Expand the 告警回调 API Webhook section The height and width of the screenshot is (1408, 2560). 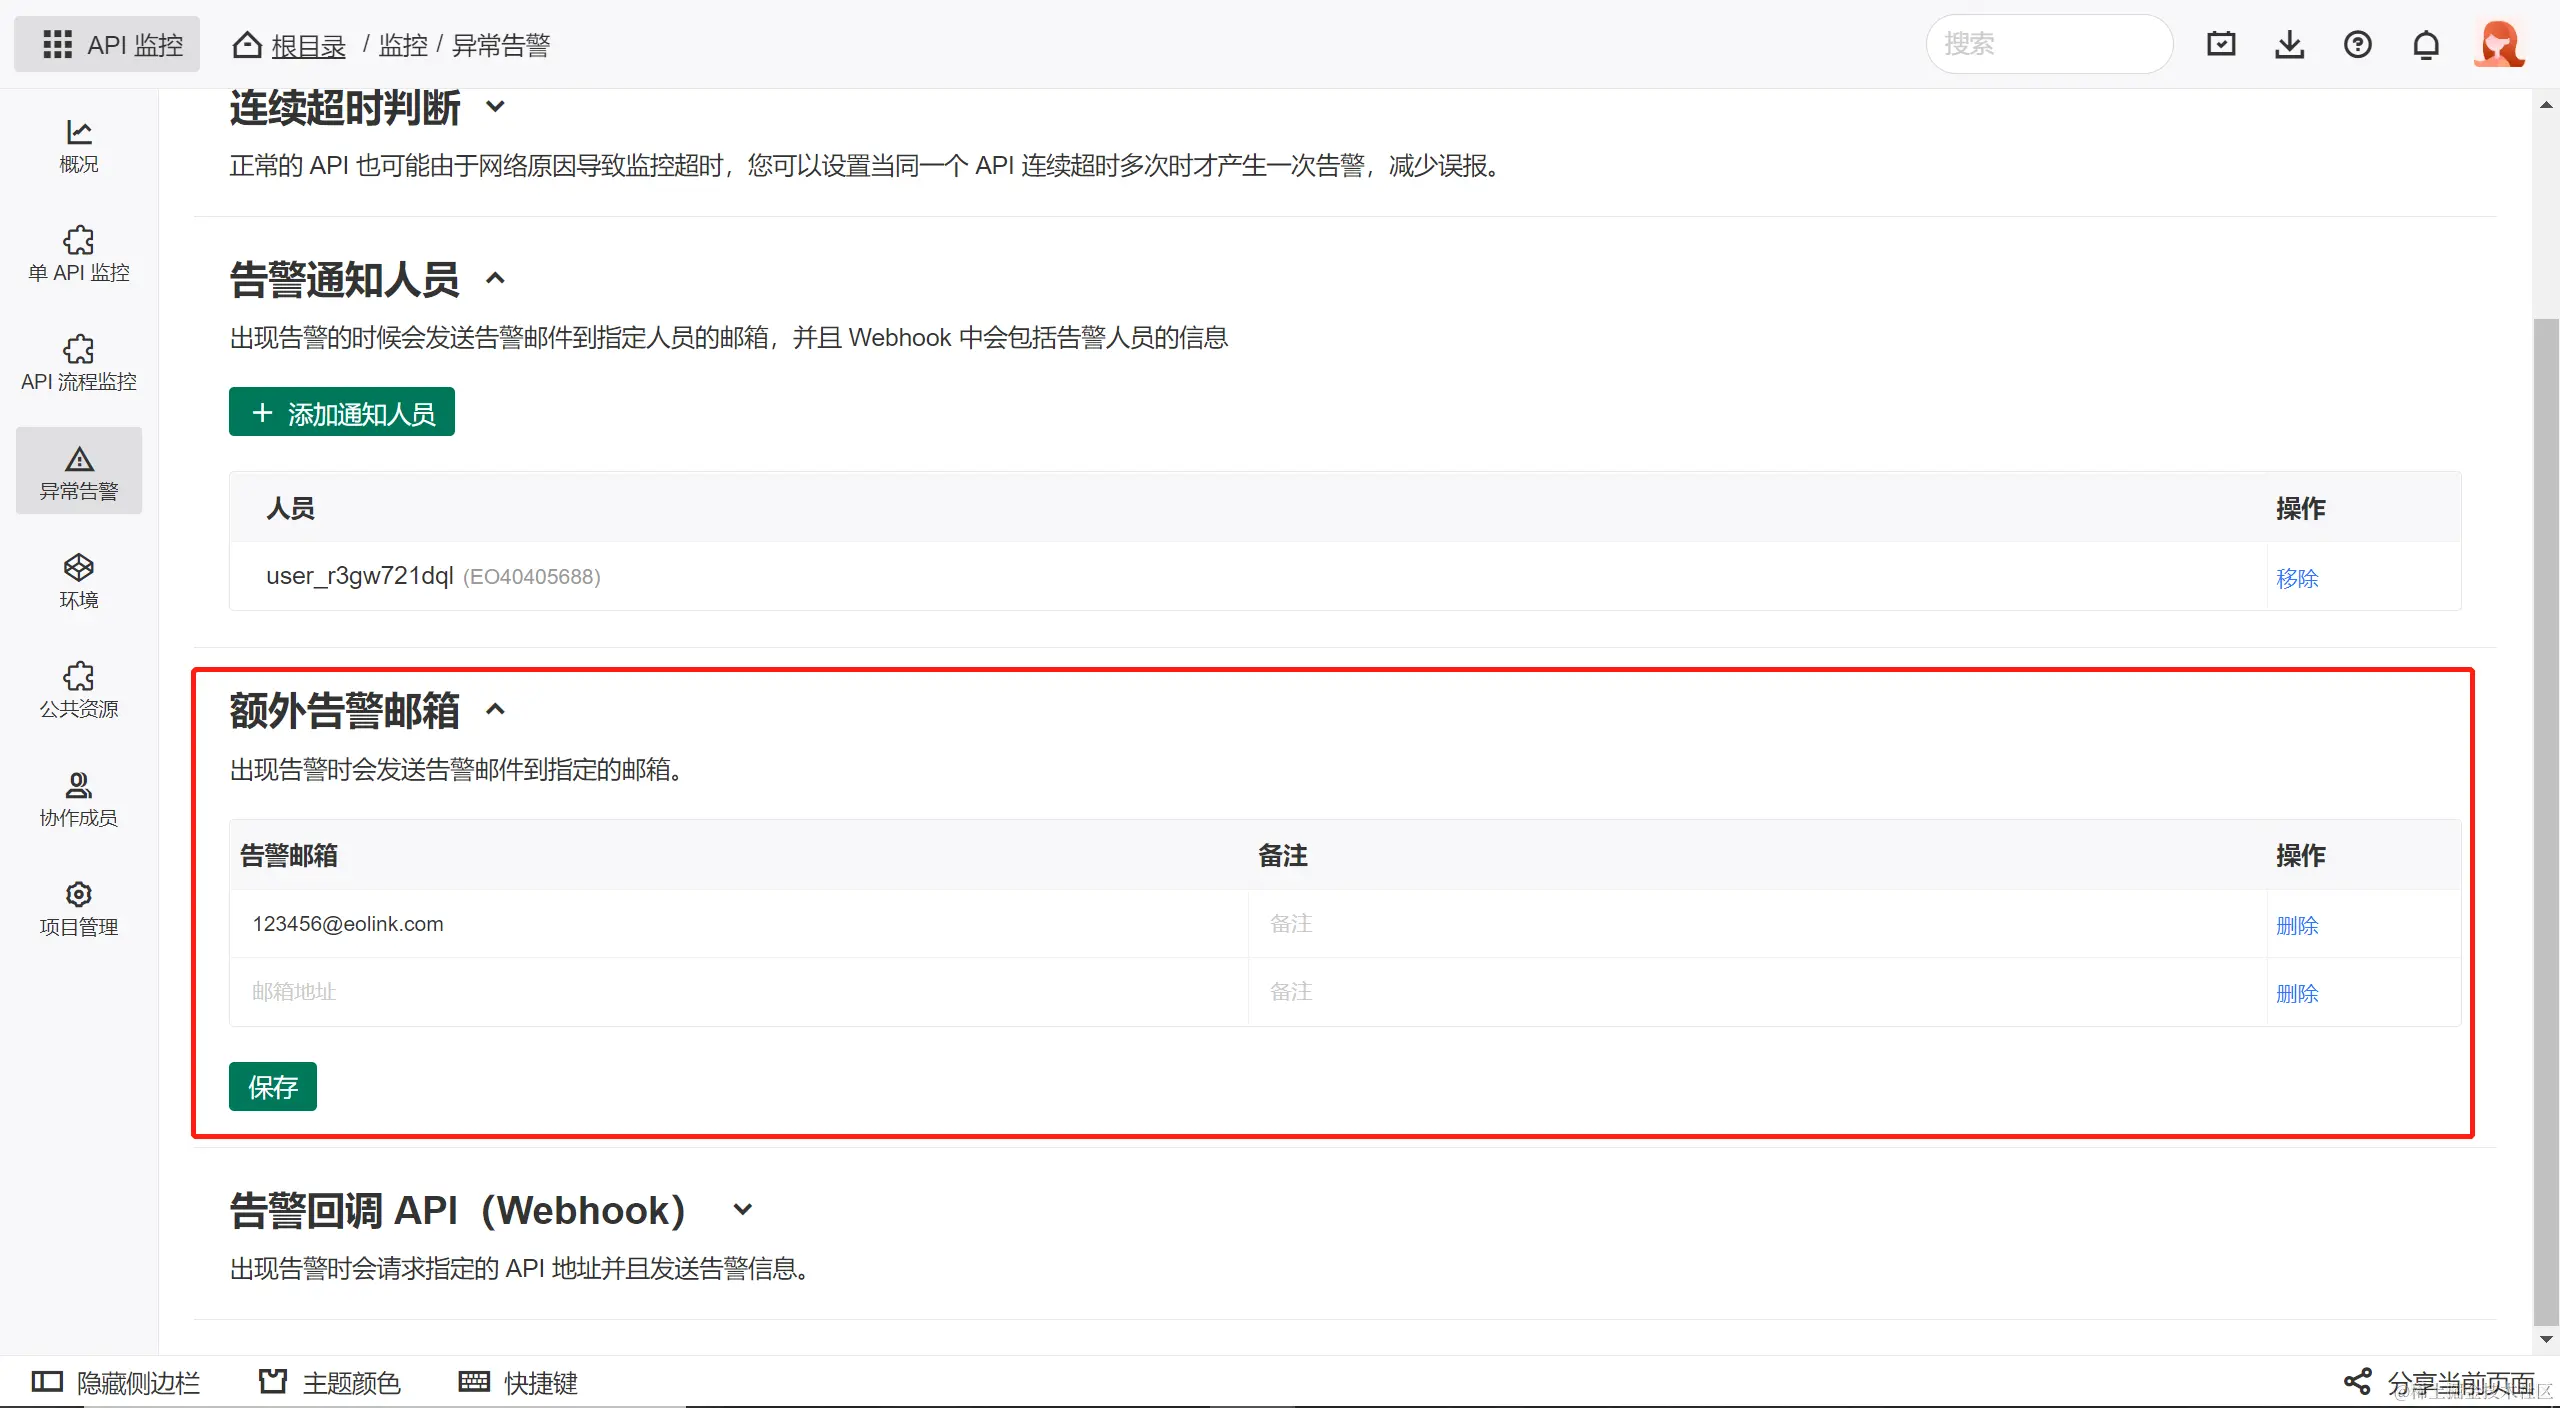pos(742,1210)
